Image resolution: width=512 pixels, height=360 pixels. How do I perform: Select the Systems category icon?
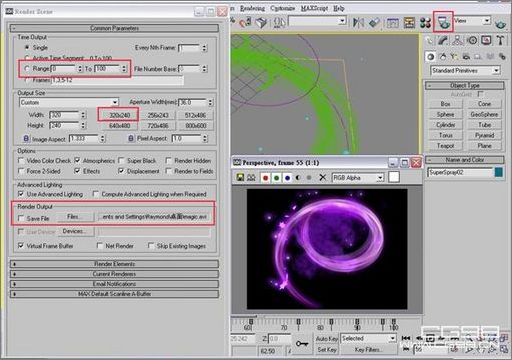click(502, 56)
